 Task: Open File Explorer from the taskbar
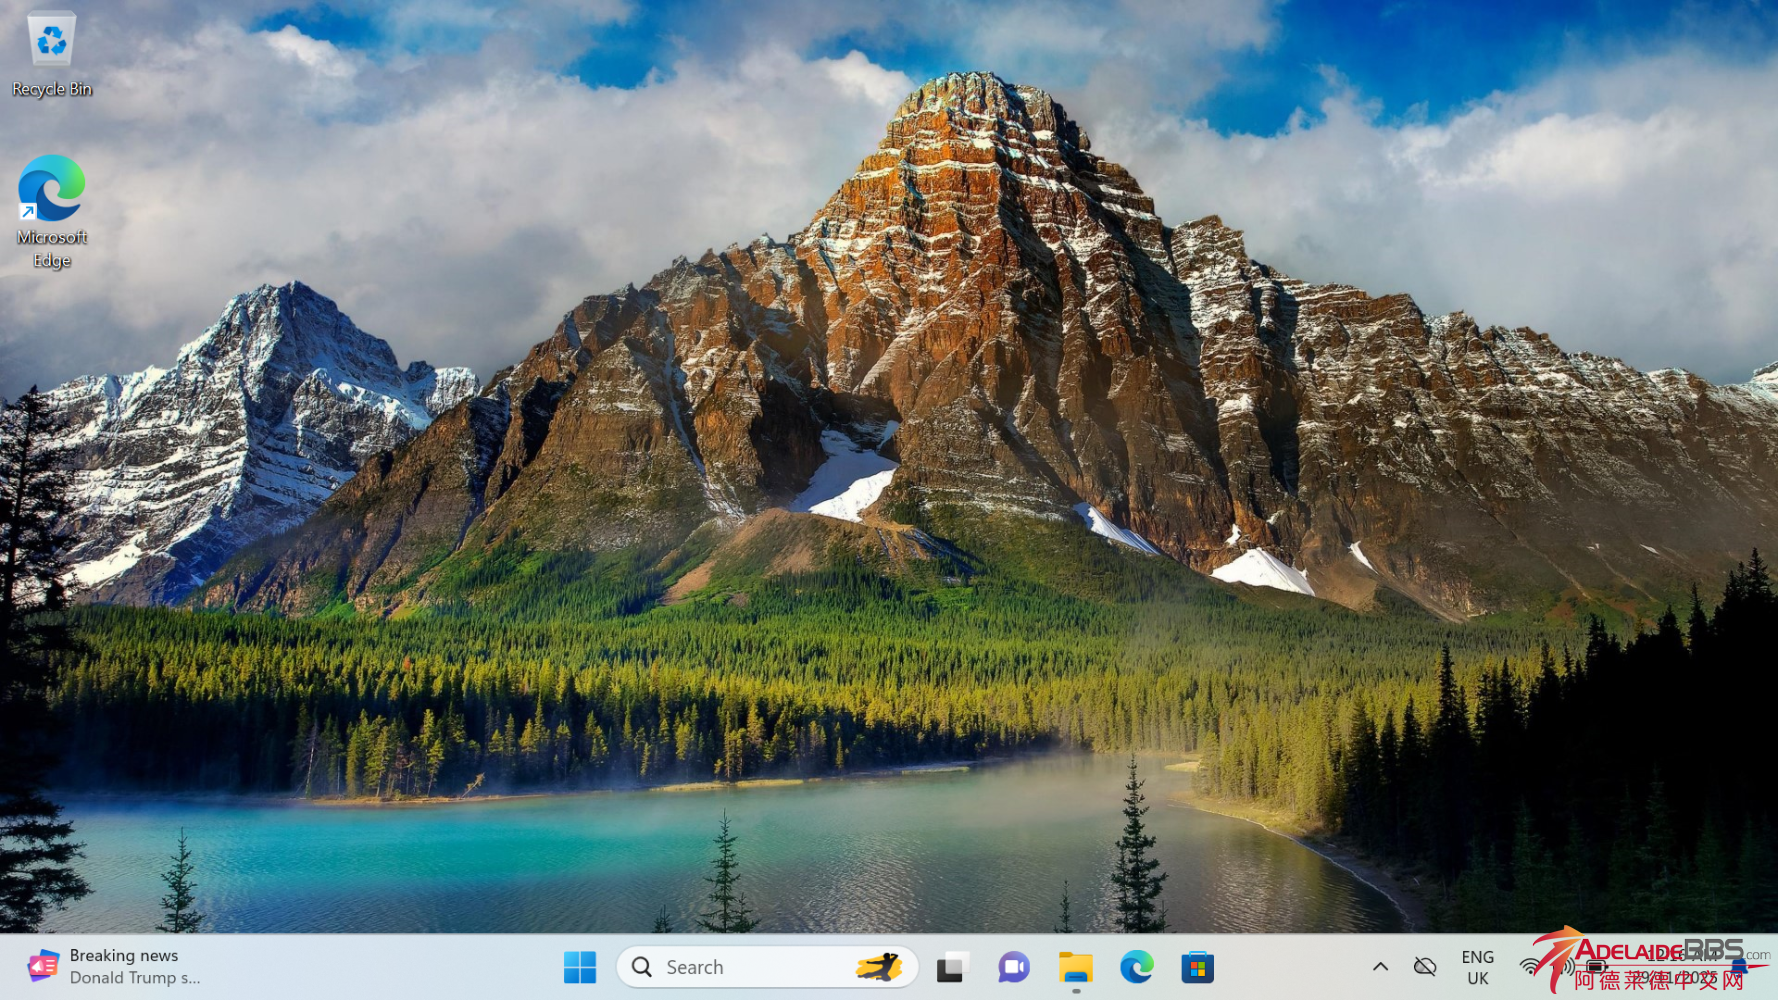tap(1075, 967)
